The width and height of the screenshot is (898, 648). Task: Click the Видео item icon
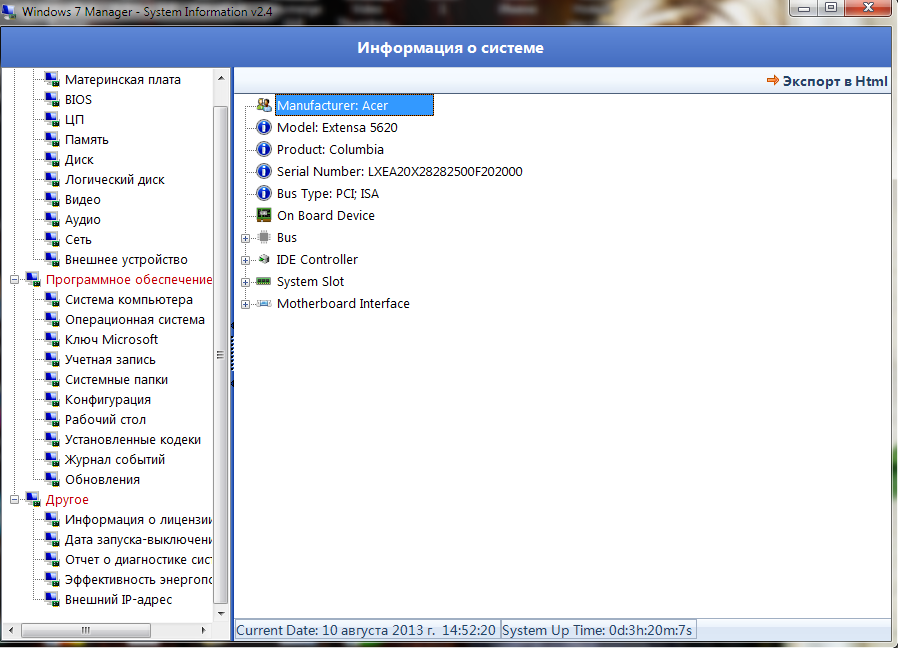click(52, 199)
